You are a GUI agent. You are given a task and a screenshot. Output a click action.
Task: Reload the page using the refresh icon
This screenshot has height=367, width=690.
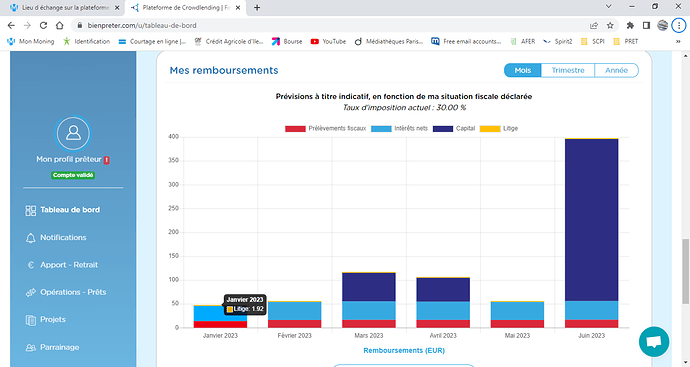[43, 26]
